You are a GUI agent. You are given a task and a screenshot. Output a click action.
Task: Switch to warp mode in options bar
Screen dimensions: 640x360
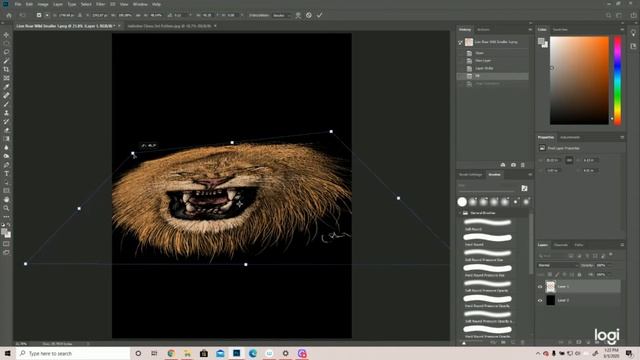pos(298,15)
